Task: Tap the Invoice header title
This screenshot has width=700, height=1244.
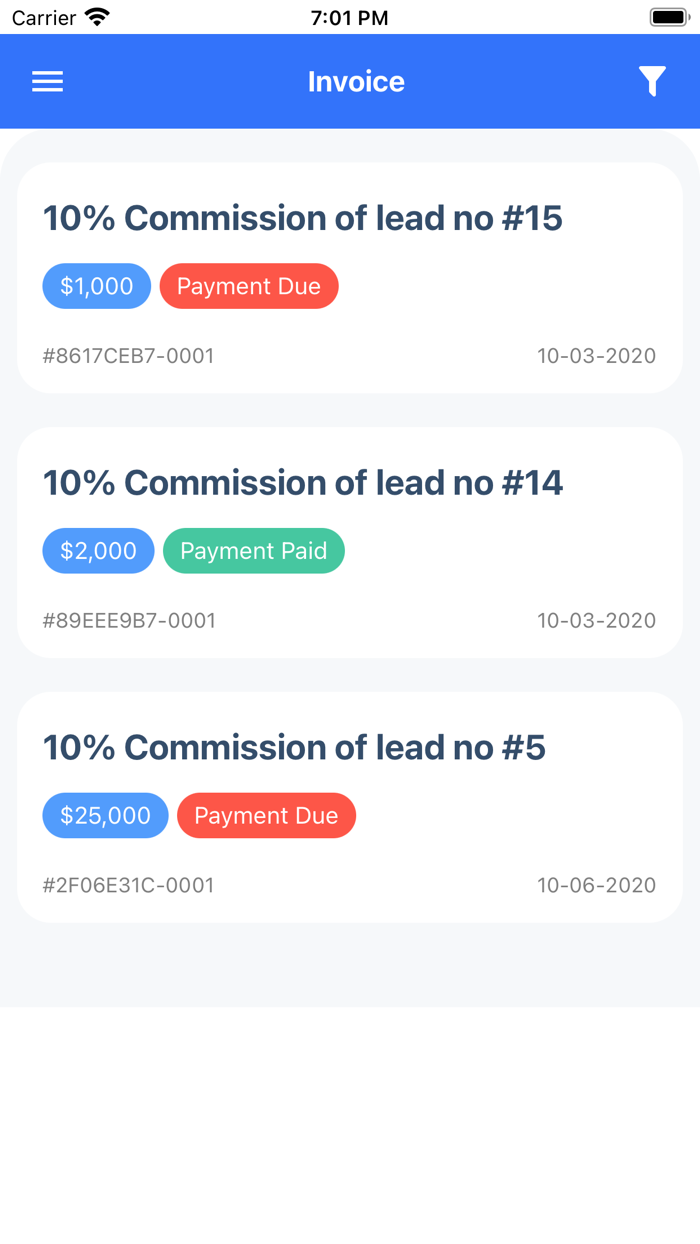Action: (356, 82)
